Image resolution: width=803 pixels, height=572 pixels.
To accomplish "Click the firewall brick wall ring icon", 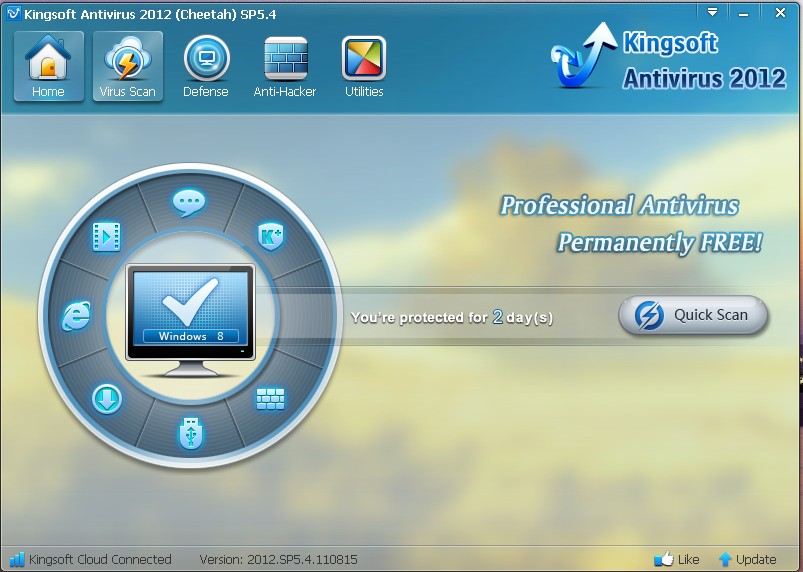I will tap(270, 399).
